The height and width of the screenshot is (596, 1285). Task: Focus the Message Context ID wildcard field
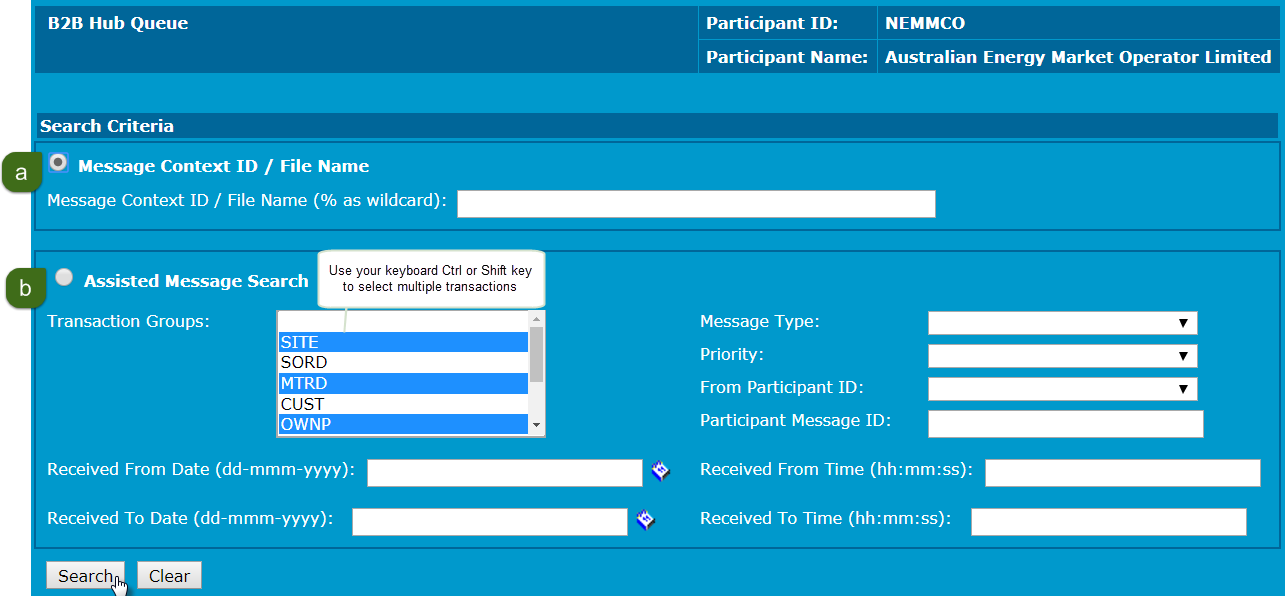pos(696,204)
